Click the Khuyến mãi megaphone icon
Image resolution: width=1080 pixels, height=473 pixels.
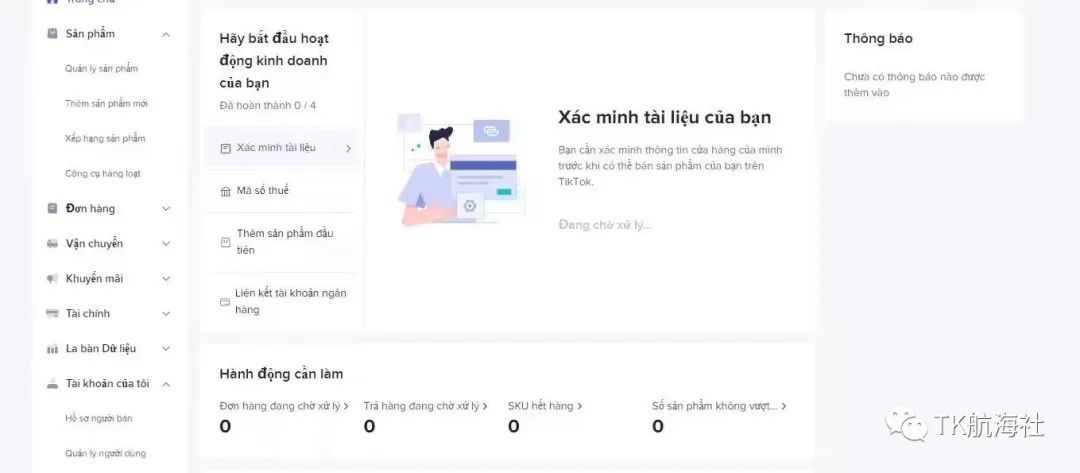[52, 279]
